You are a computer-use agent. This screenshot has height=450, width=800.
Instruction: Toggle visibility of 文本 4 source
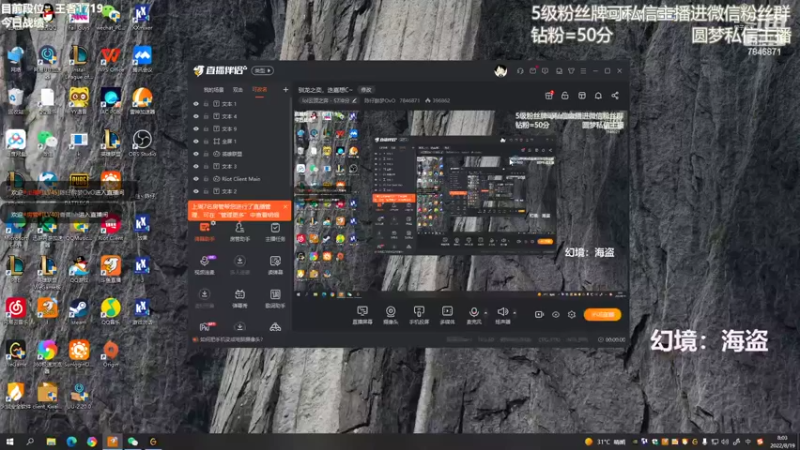196,116
